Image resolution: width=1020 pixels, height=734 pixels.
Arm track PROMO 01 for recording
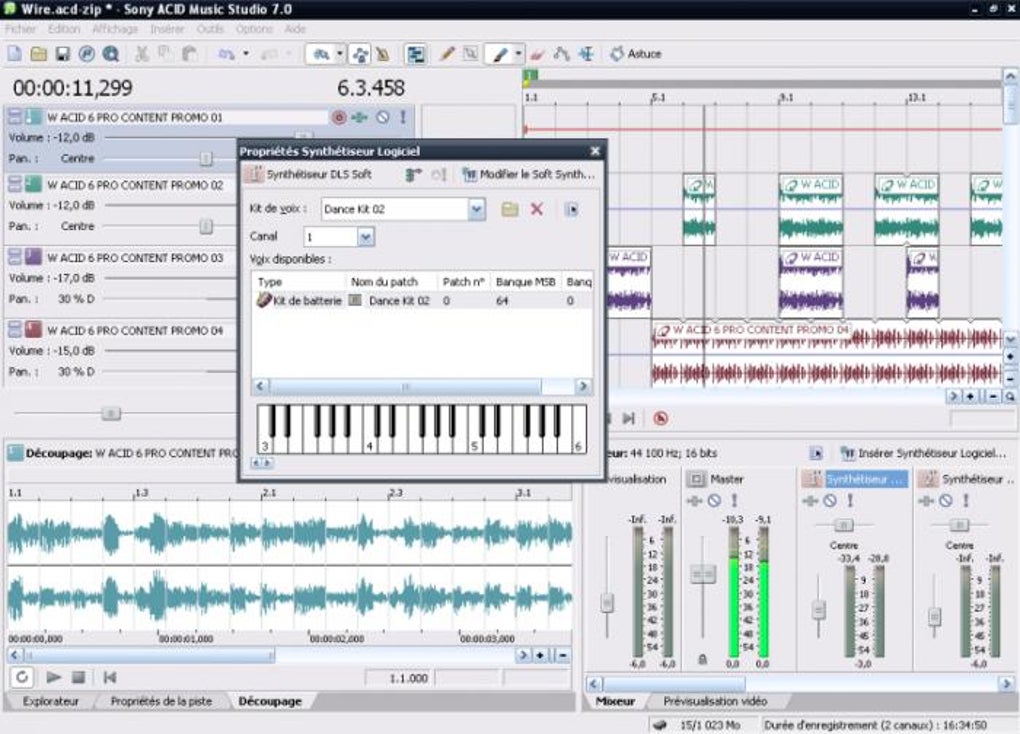(x=339, y=117)
